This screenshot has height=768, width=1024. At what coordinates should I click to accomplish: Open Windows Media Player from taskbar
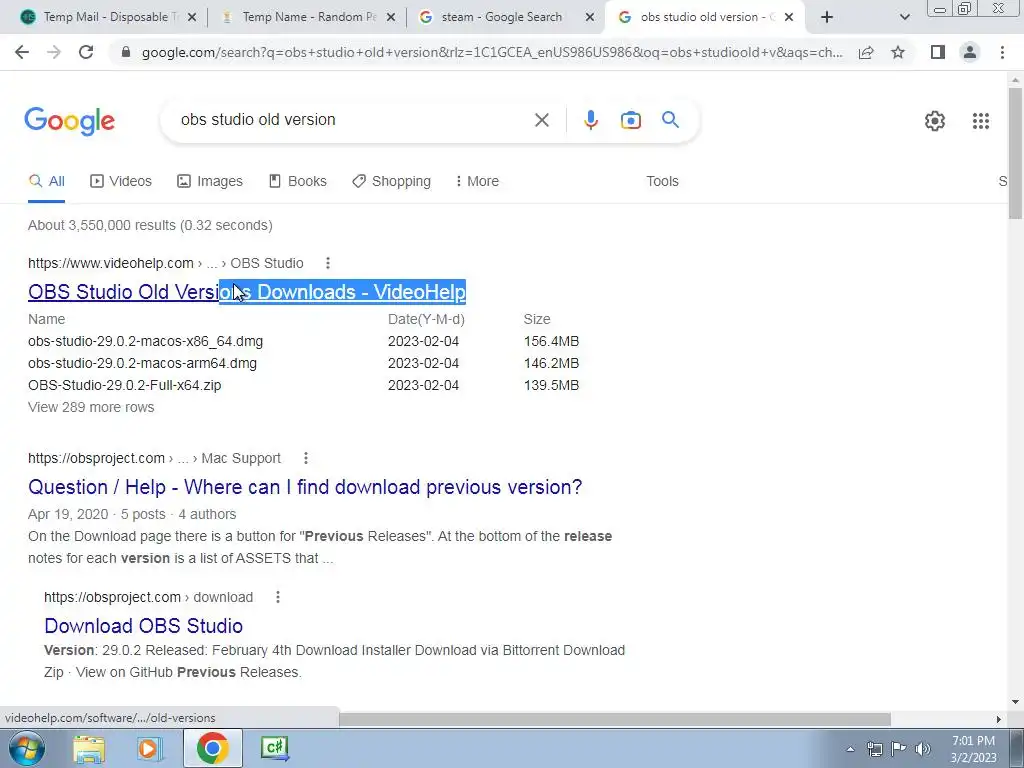click(x=150, y=748)
